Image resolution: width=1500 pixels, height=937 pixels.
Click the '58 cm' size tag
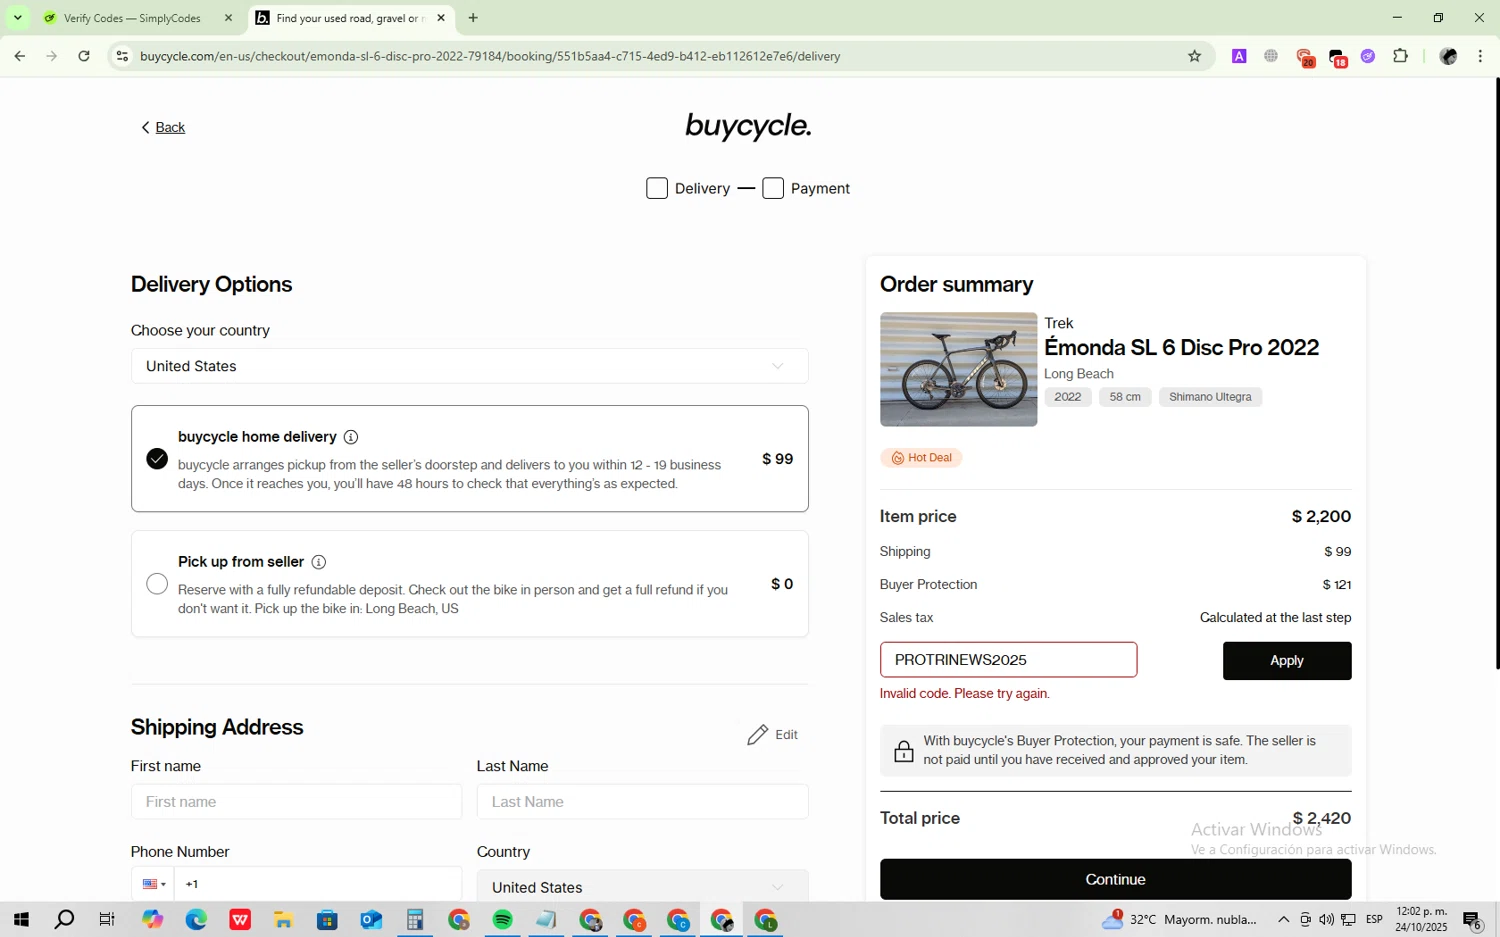coord(1125,397)
